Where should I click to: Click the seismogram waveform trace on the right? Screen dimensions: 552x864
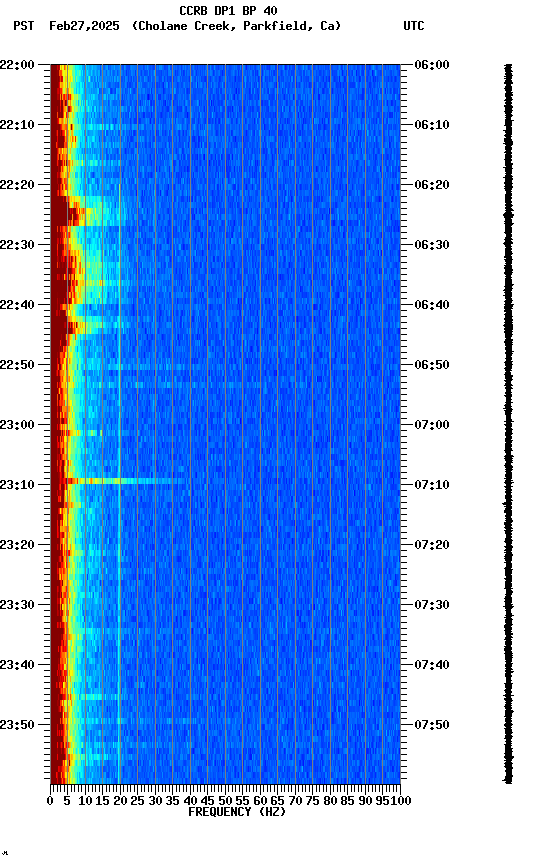508,424
